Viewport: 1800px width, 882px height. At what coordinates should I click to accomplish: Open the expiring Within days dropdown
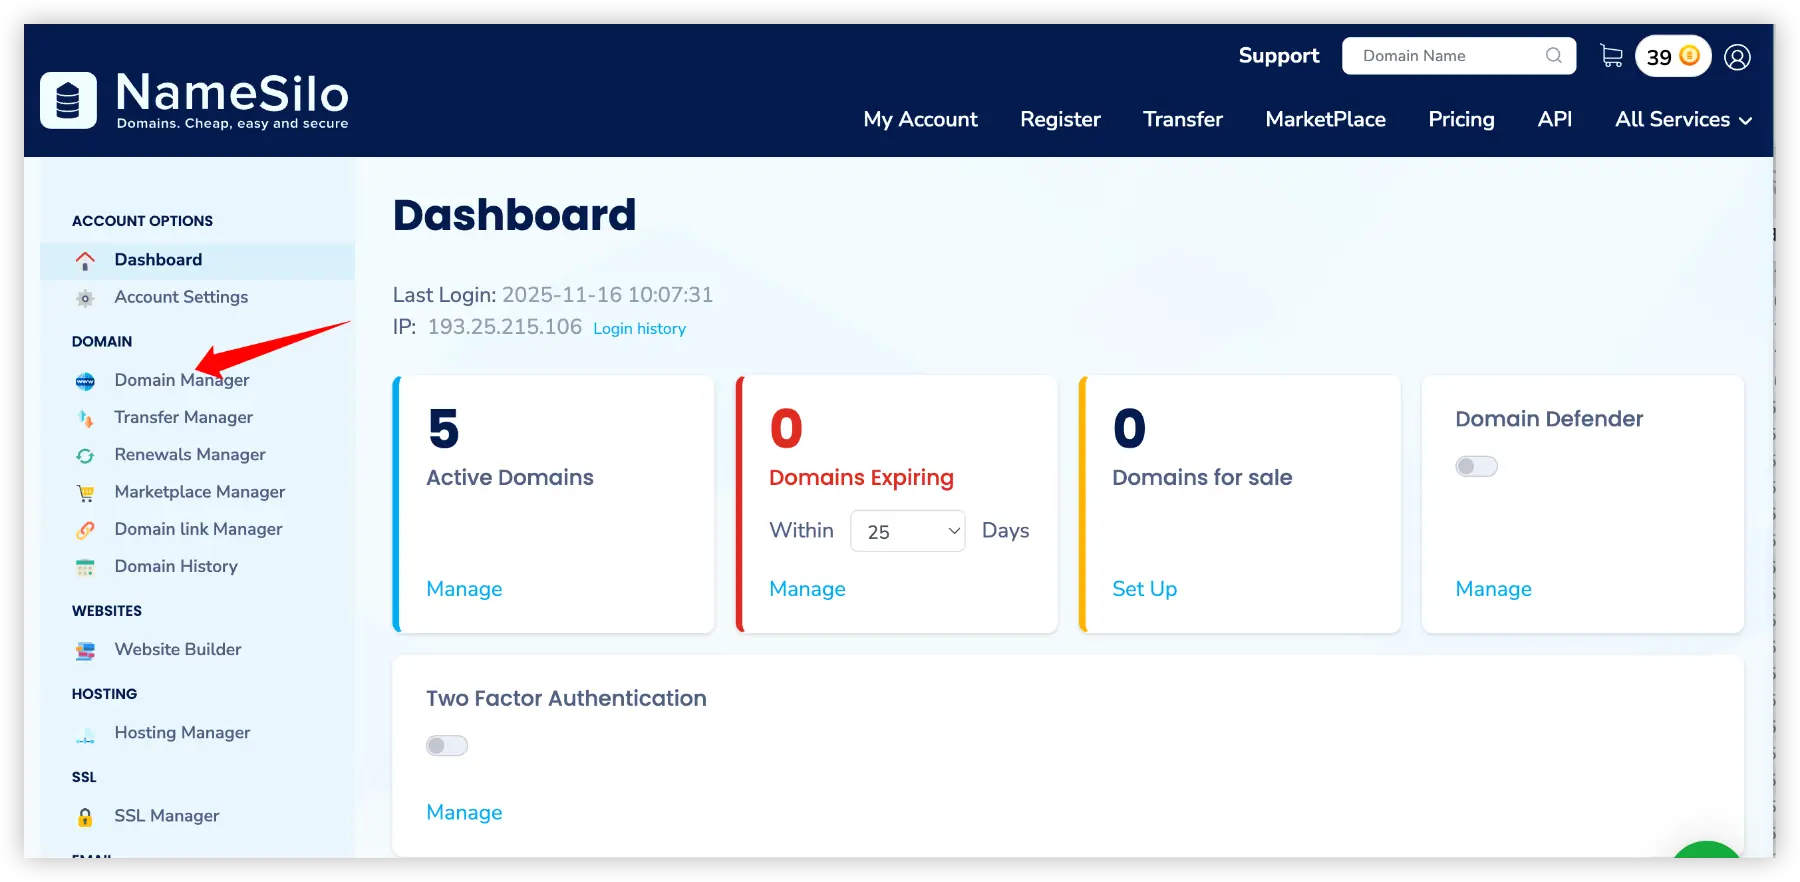coord(908,531)
